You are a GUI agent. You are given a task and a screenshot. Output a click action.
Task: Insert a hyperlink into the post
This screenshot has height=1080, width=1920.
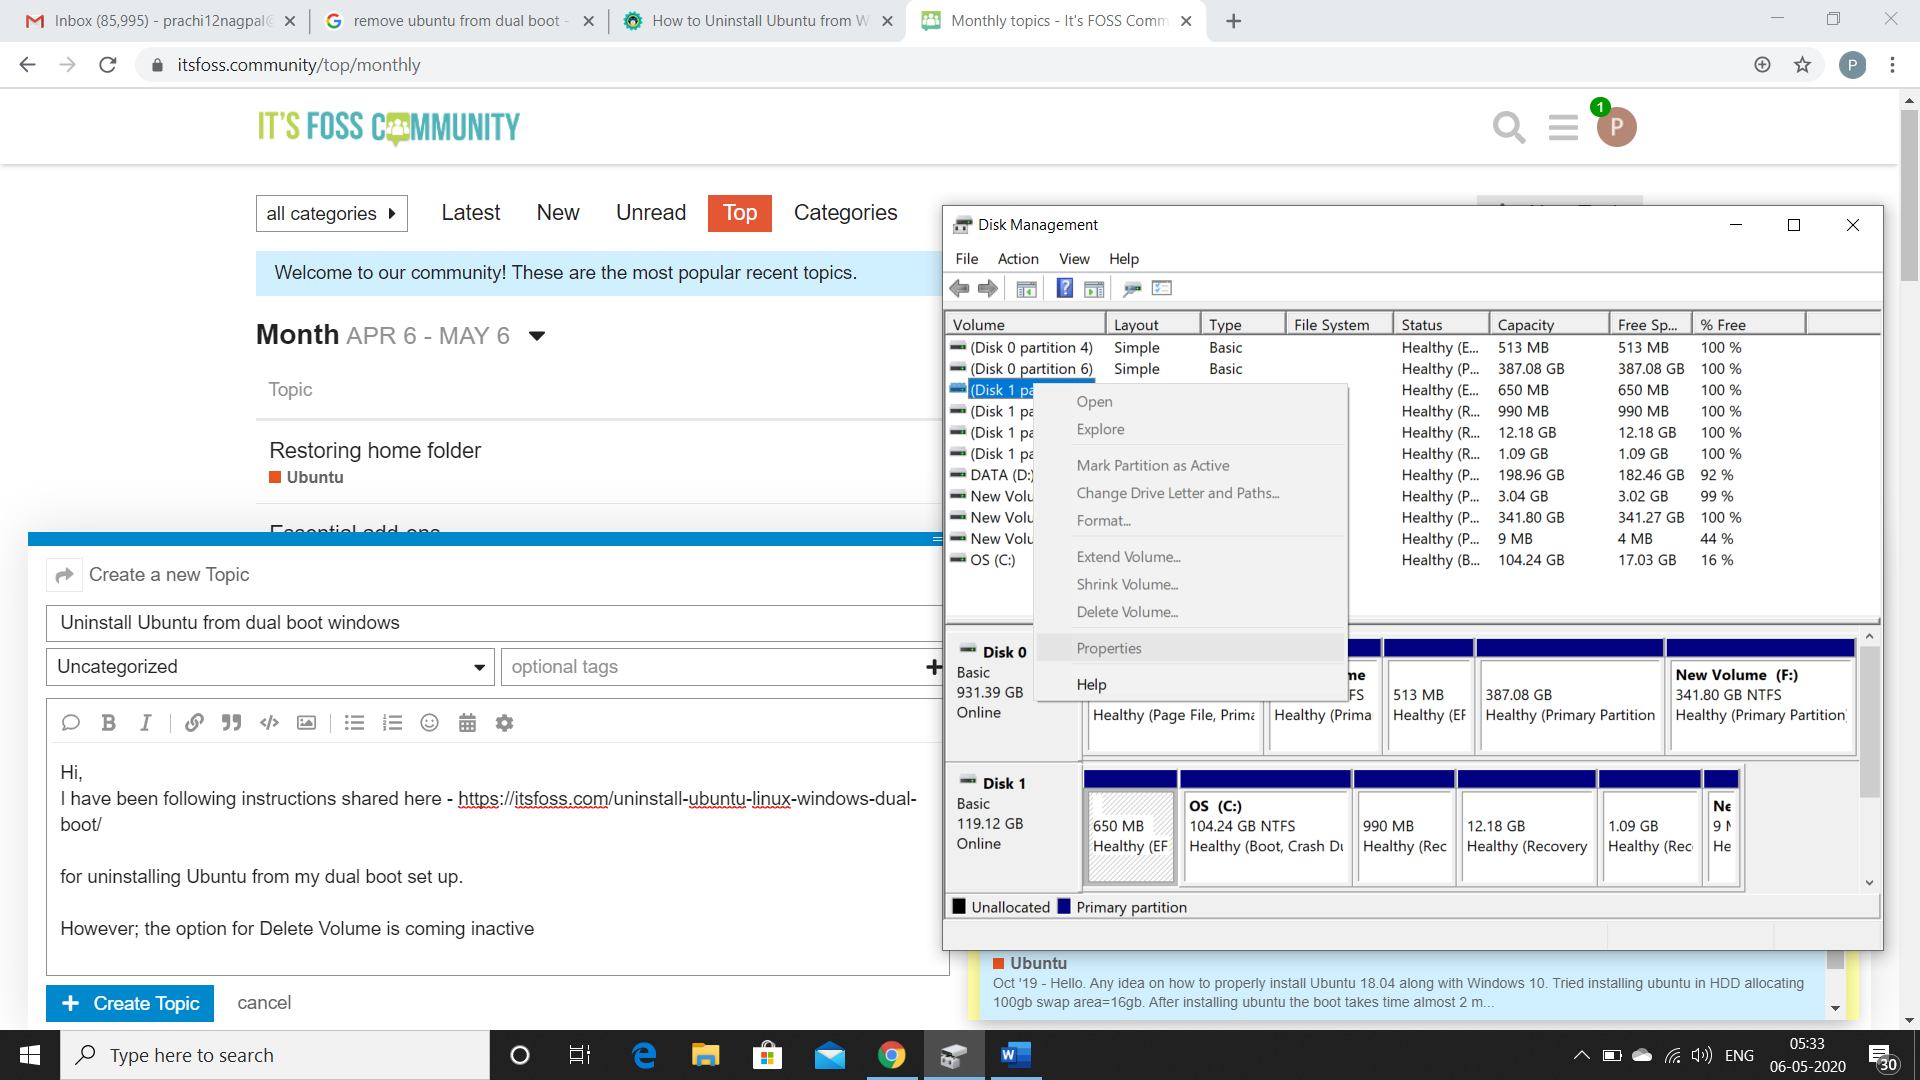[x=194, y=722]
